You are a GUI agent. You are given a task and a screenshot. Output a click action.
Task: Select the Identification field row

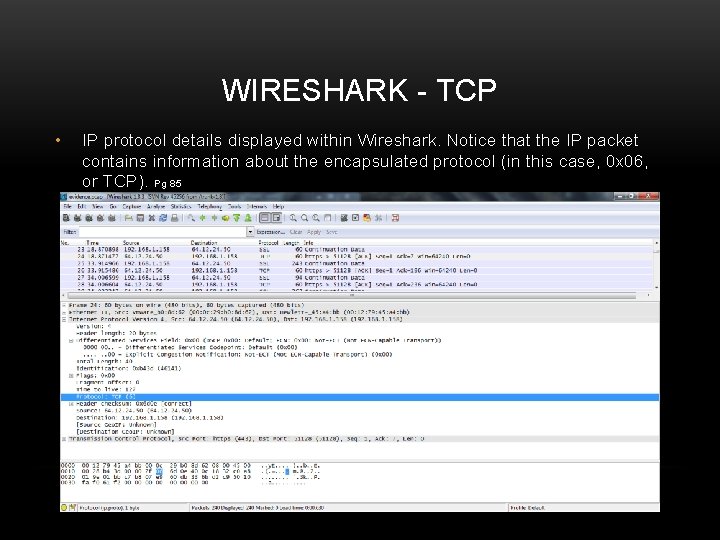129,368
